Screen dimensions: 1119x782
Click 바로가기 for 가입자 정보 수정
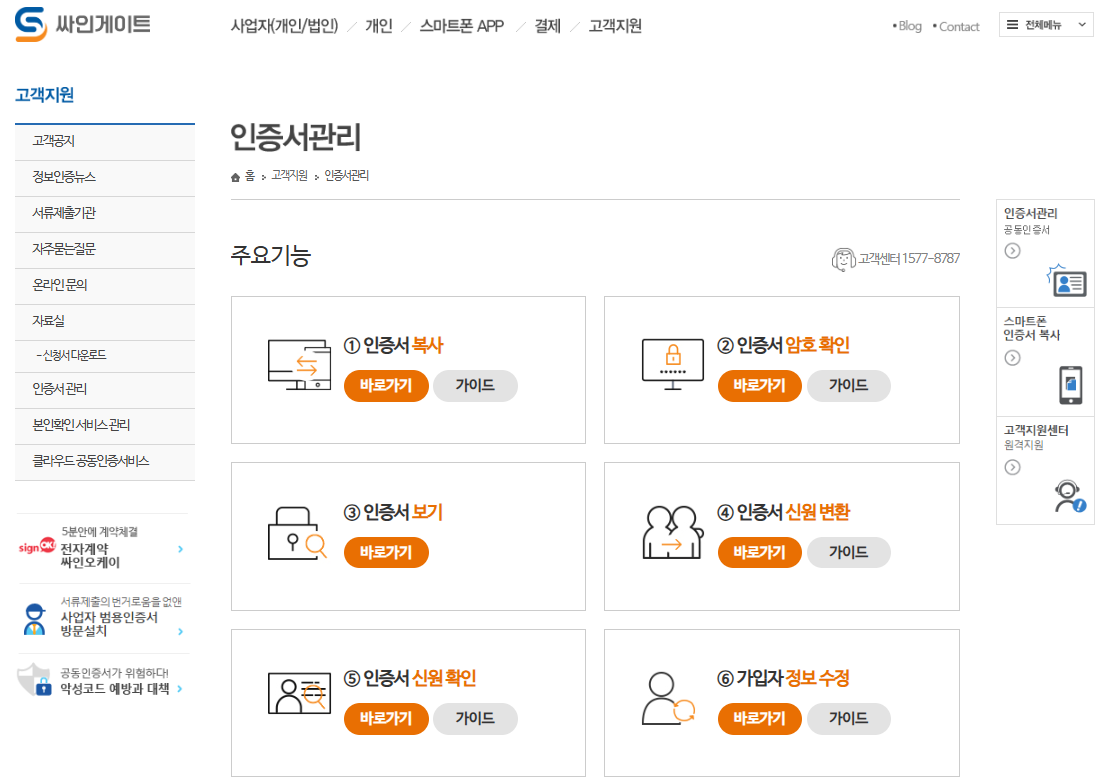click(x=759, y=718)
